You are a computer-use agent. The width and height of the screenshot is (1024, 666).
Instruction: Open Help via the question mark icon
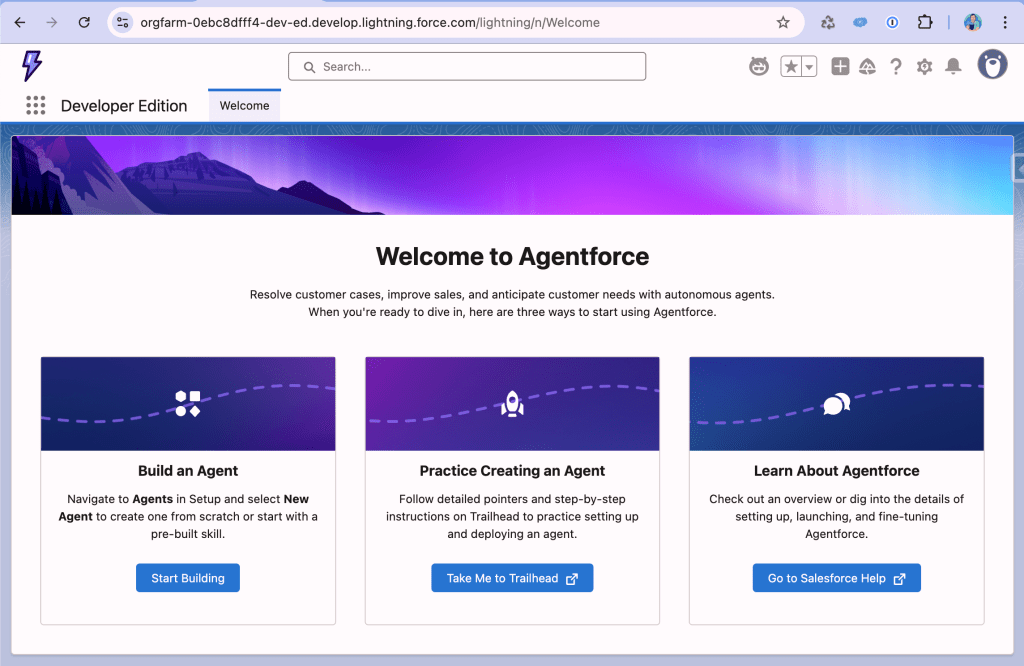895,65
